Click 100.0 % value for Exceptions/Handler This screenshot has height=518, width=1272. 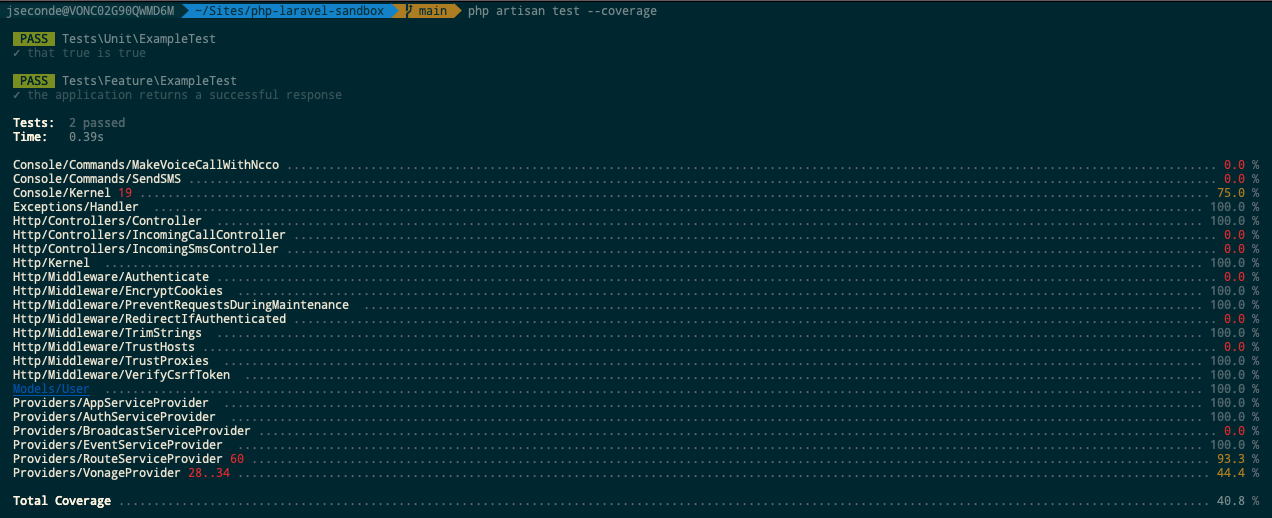click(1235, 207)
